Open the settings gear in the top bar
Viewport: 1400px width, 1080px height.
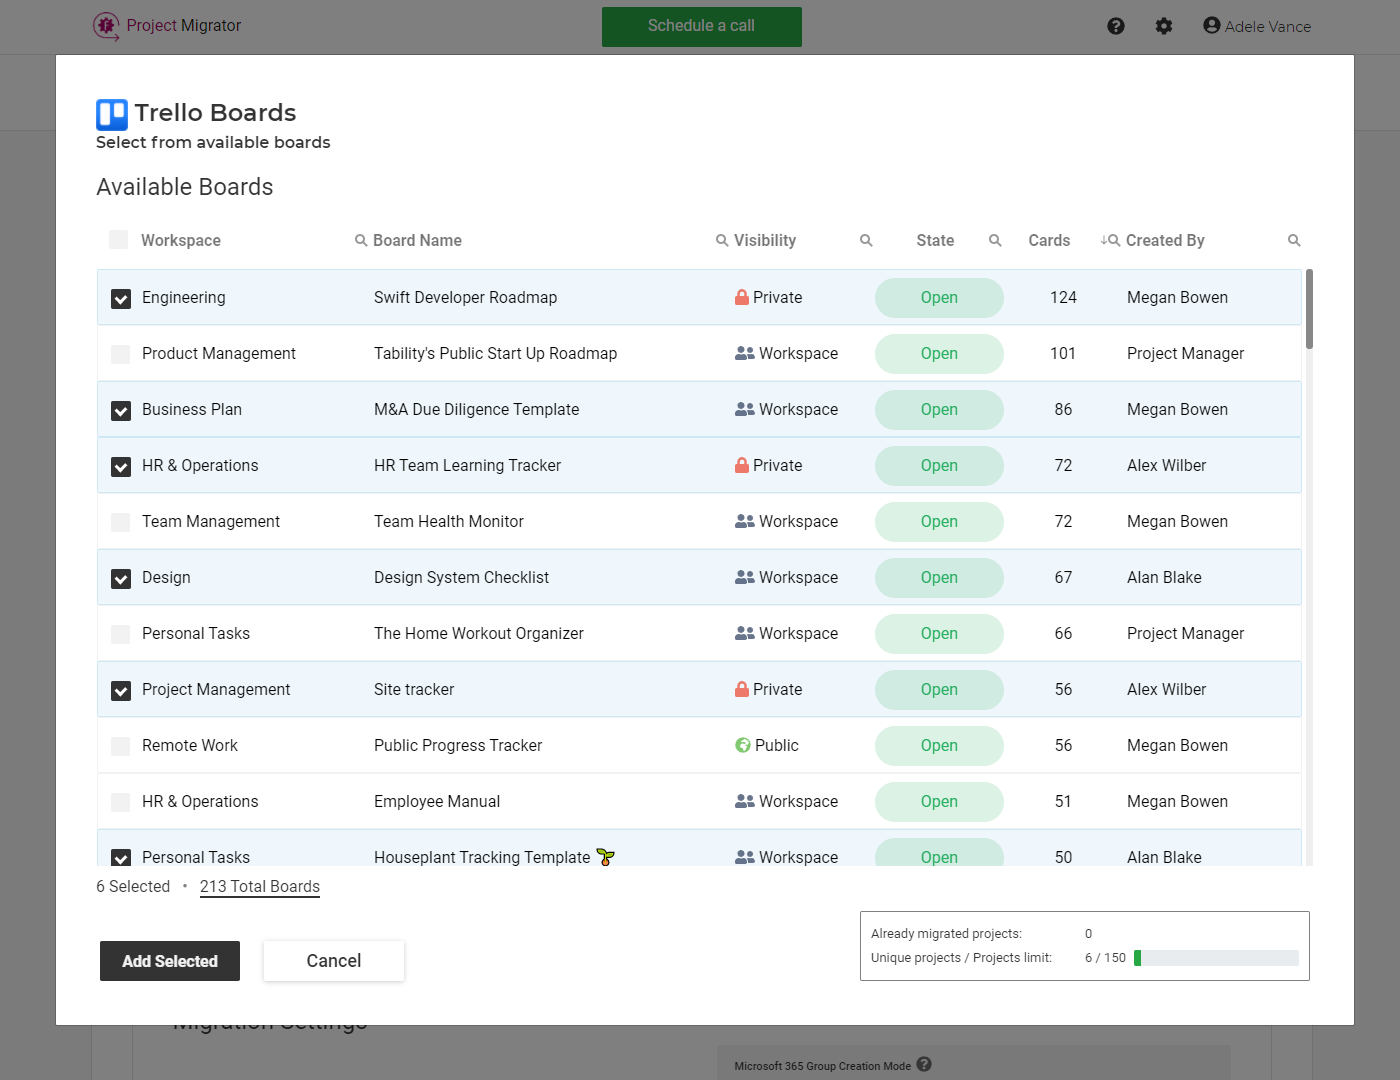tap(1163, 26)
